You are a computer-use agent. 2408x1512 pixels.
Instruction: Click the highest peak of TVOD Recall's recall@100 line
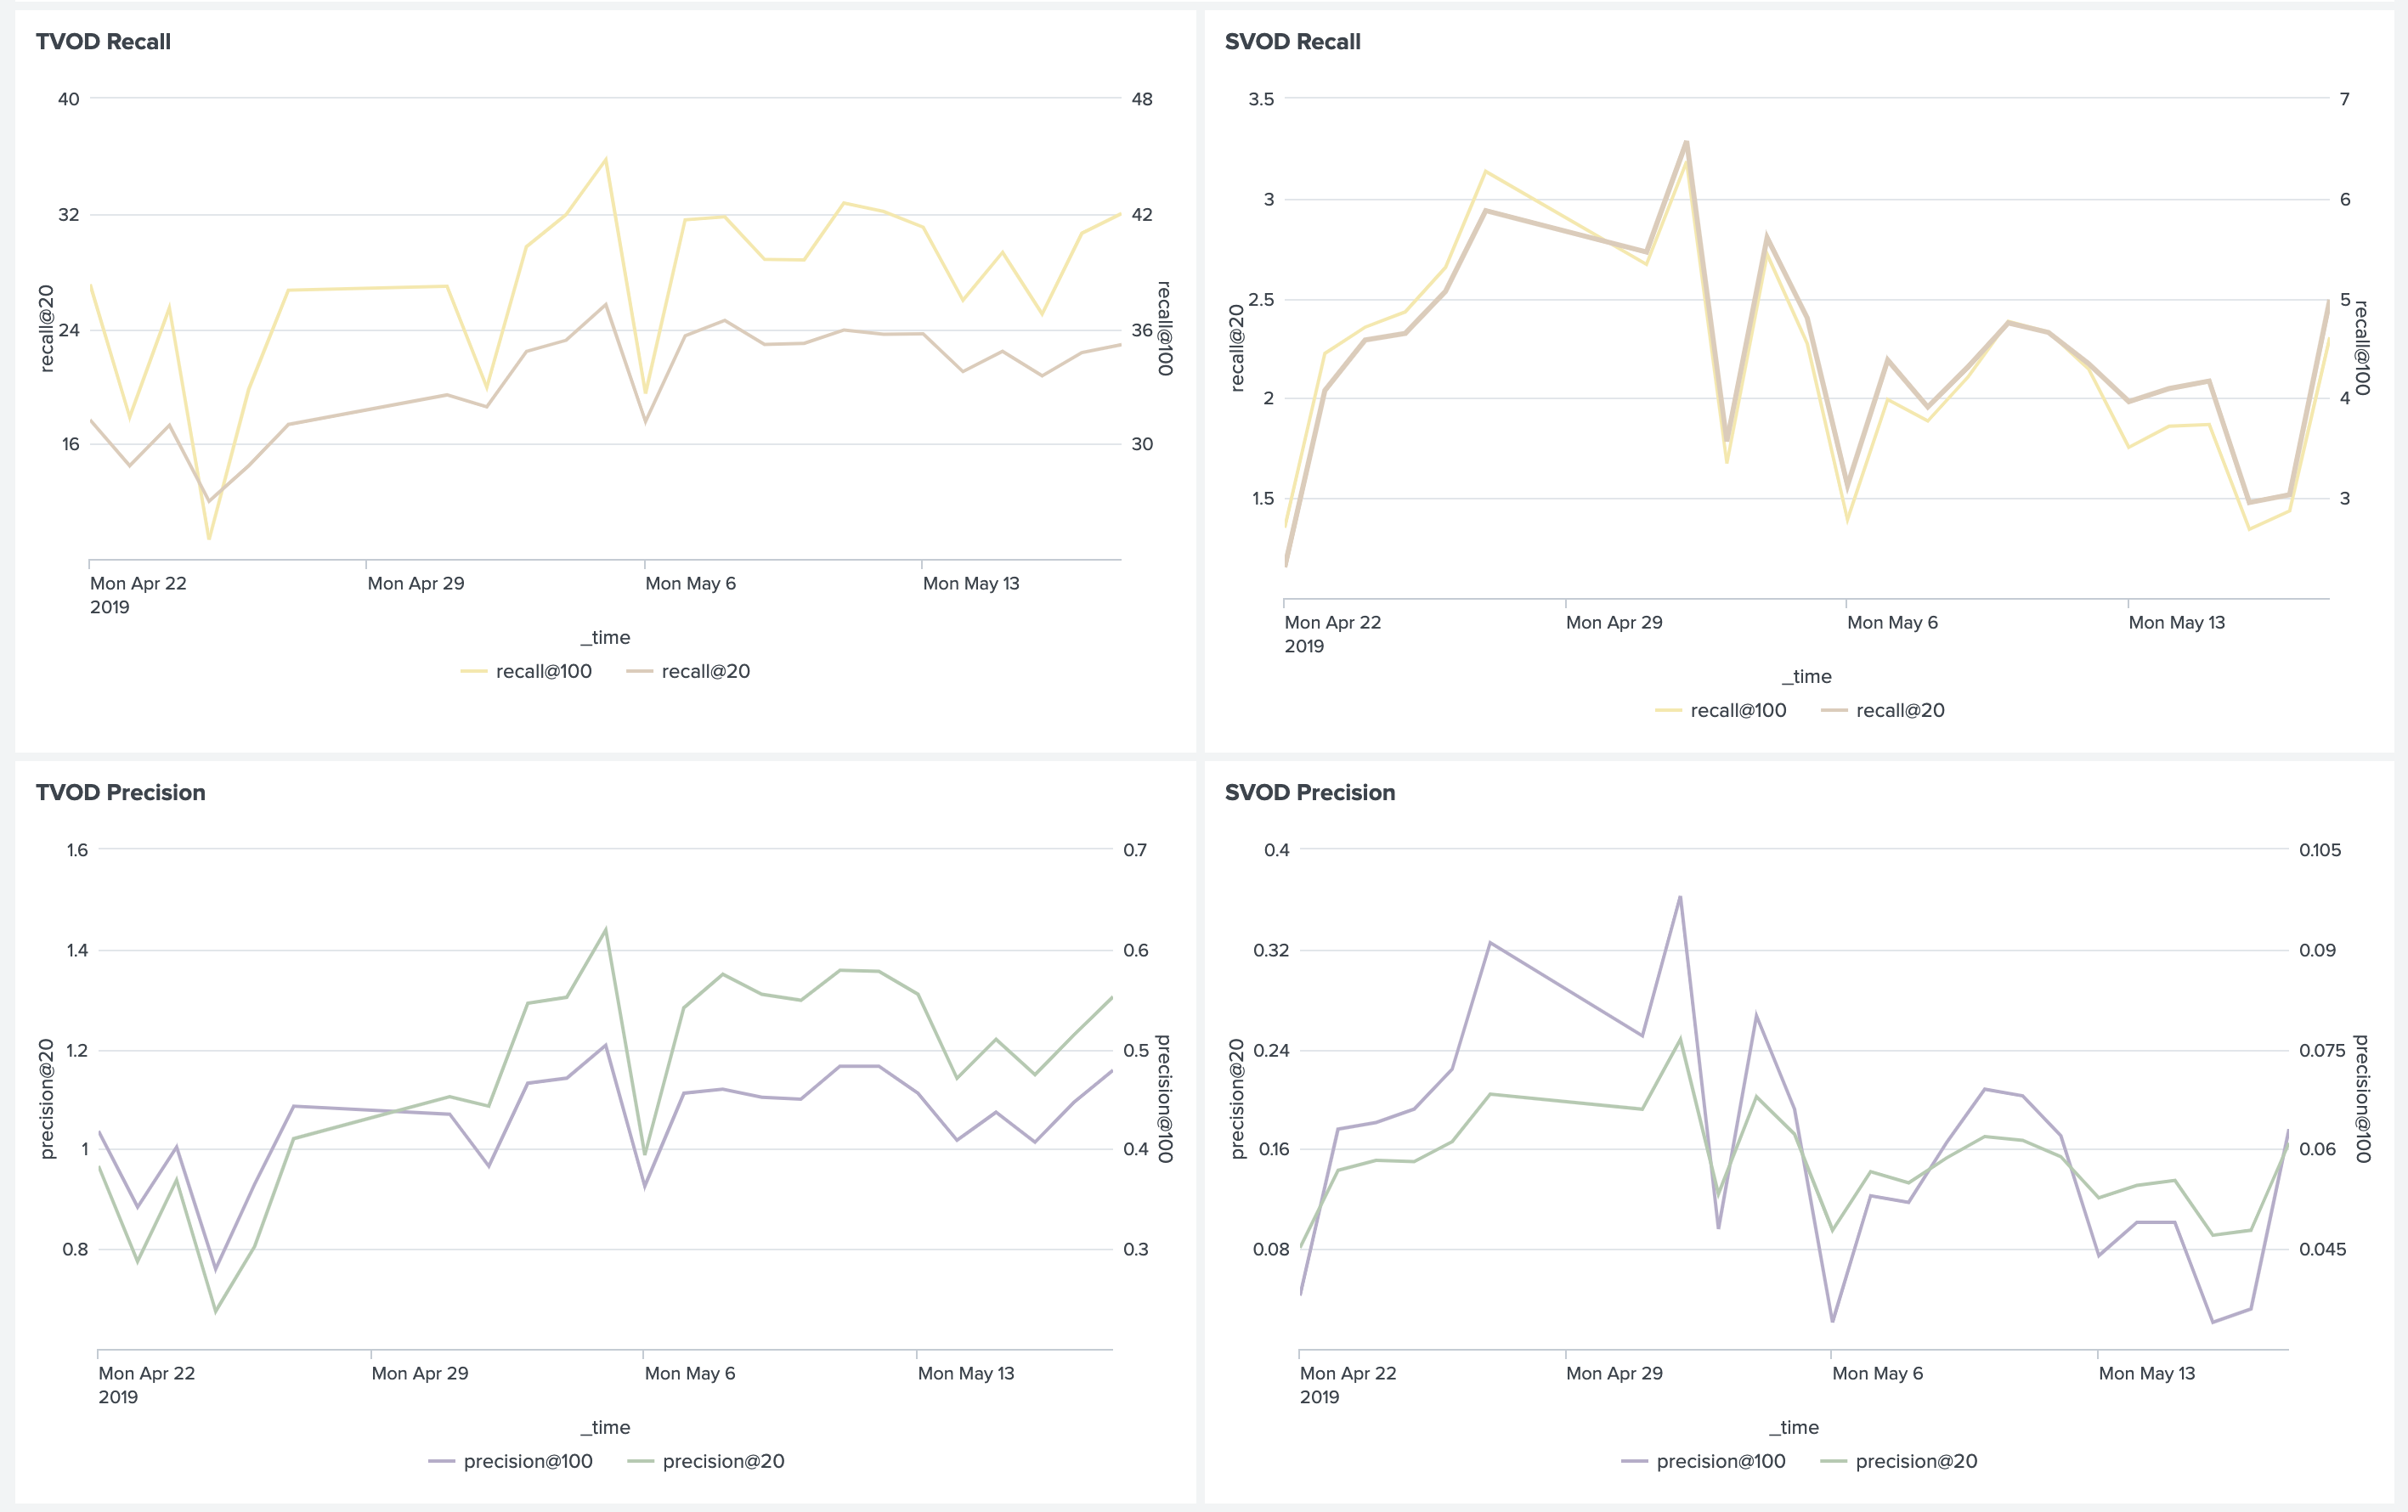coord(606,159)
